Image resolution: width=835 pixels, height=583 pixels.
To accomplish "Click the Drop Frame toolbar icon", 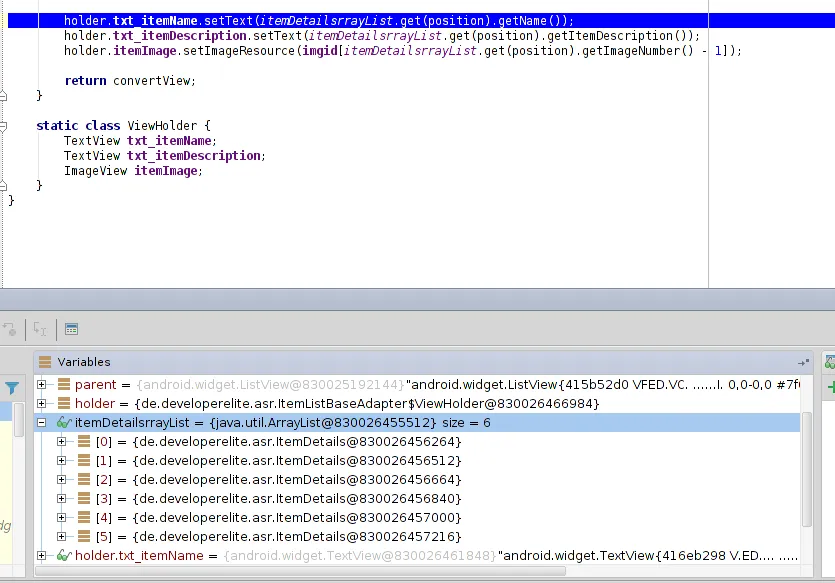I will pyautogui.click(x=10, y=329).
